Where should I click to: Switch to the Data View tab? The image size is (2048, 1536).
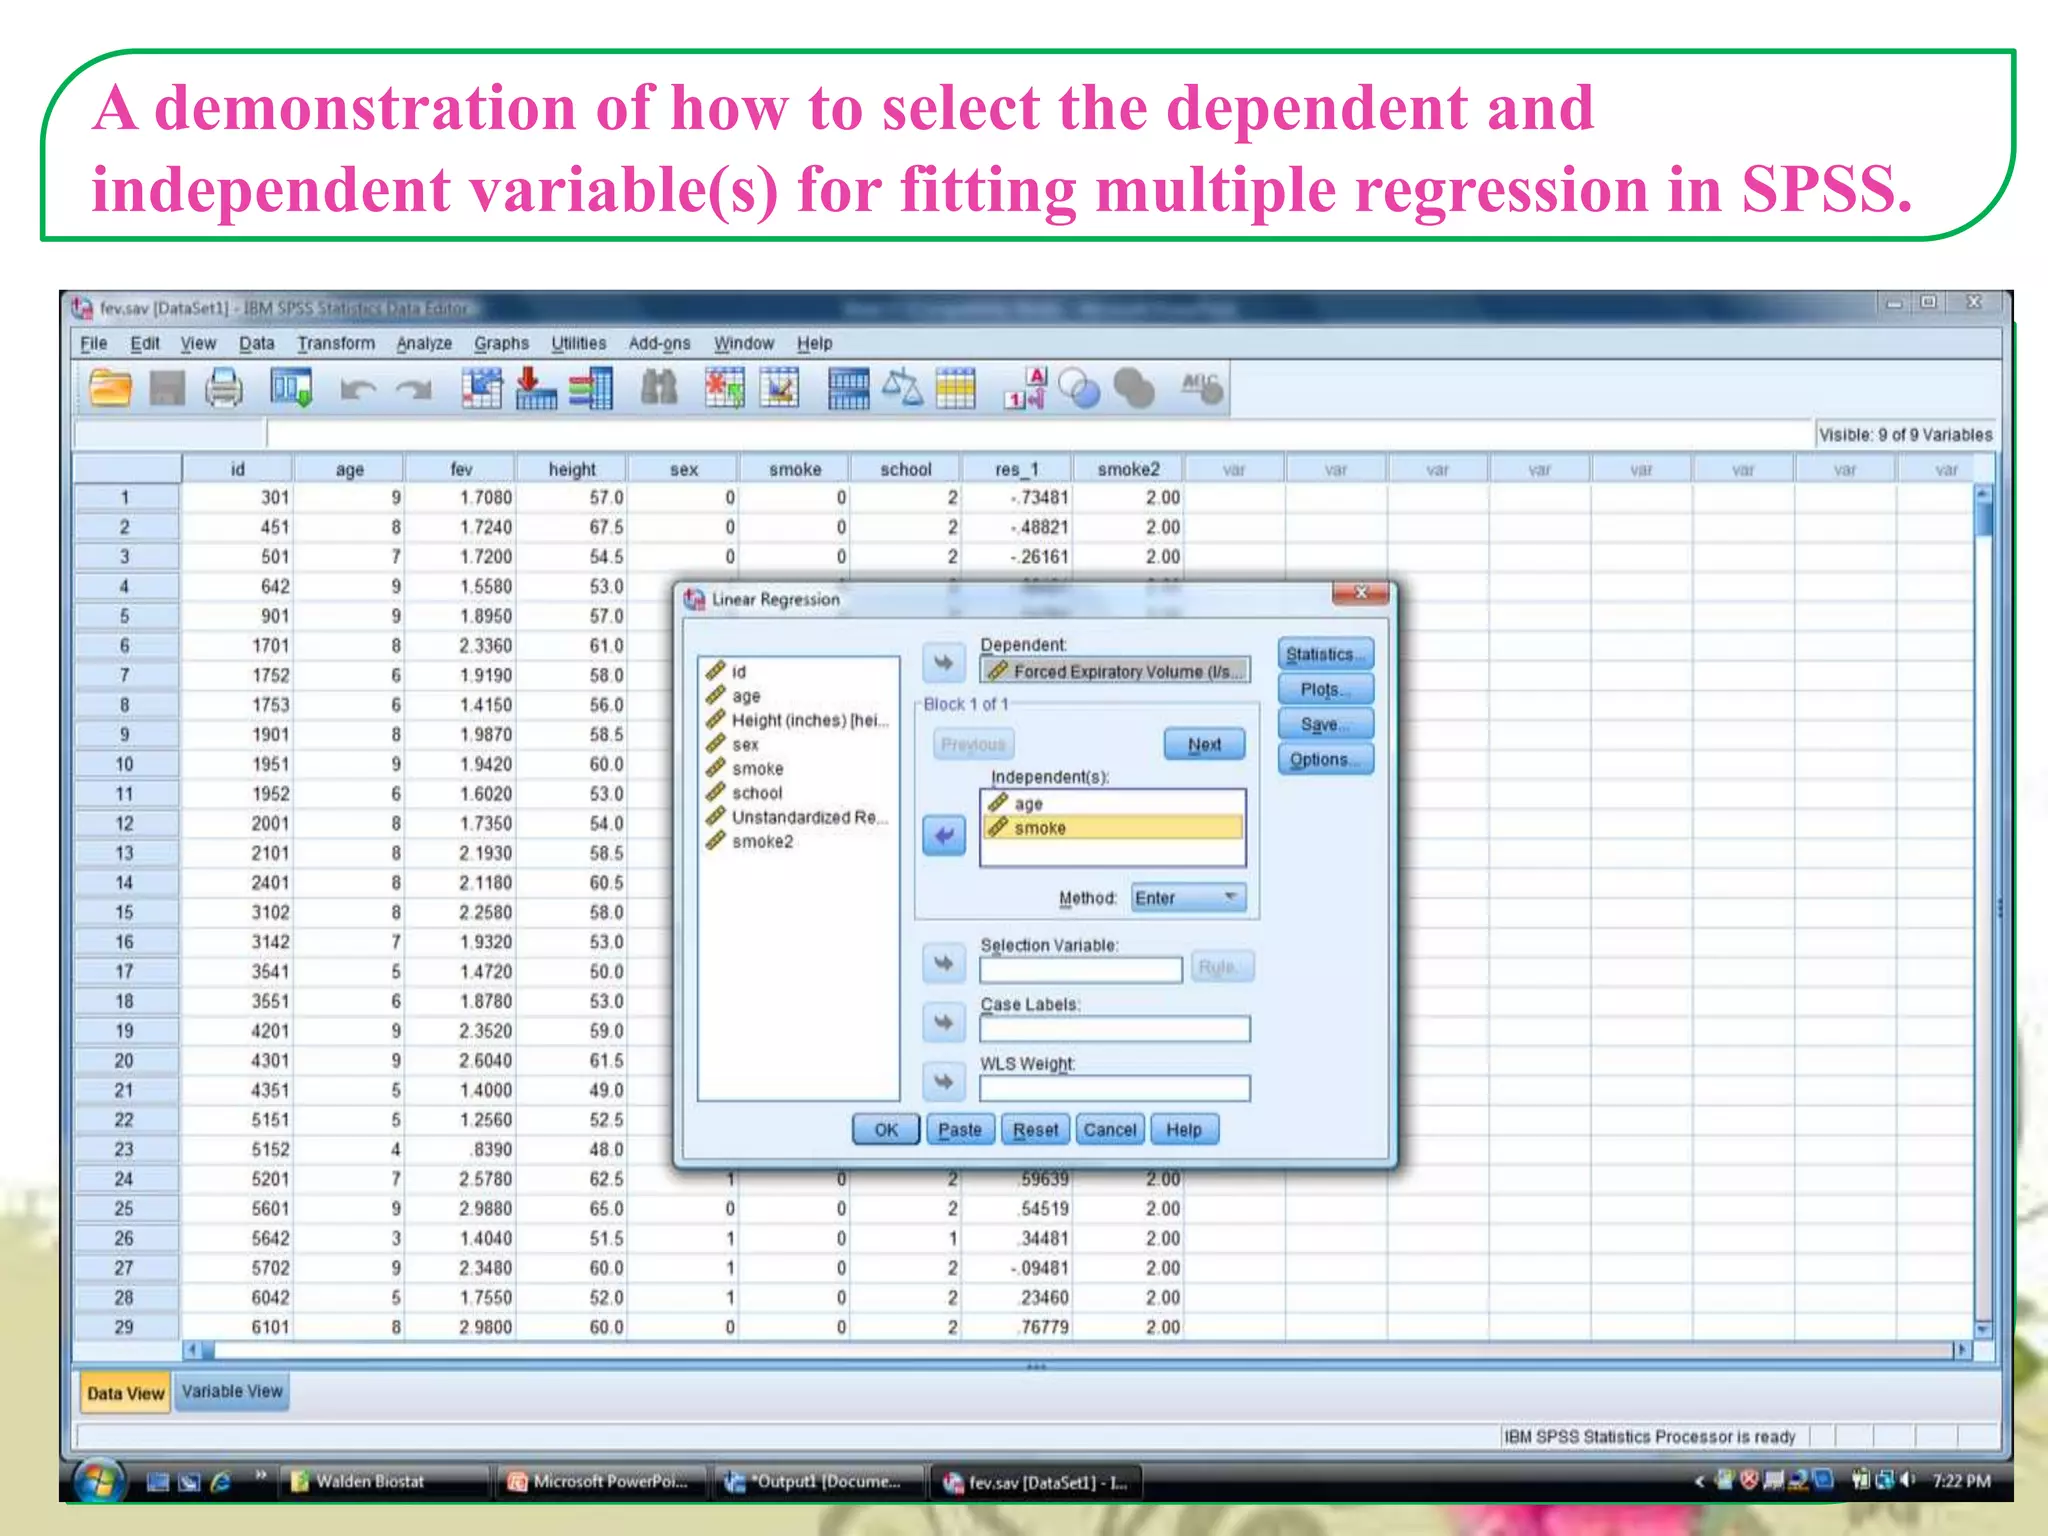pyautogui.click(x=126, y=1394)
